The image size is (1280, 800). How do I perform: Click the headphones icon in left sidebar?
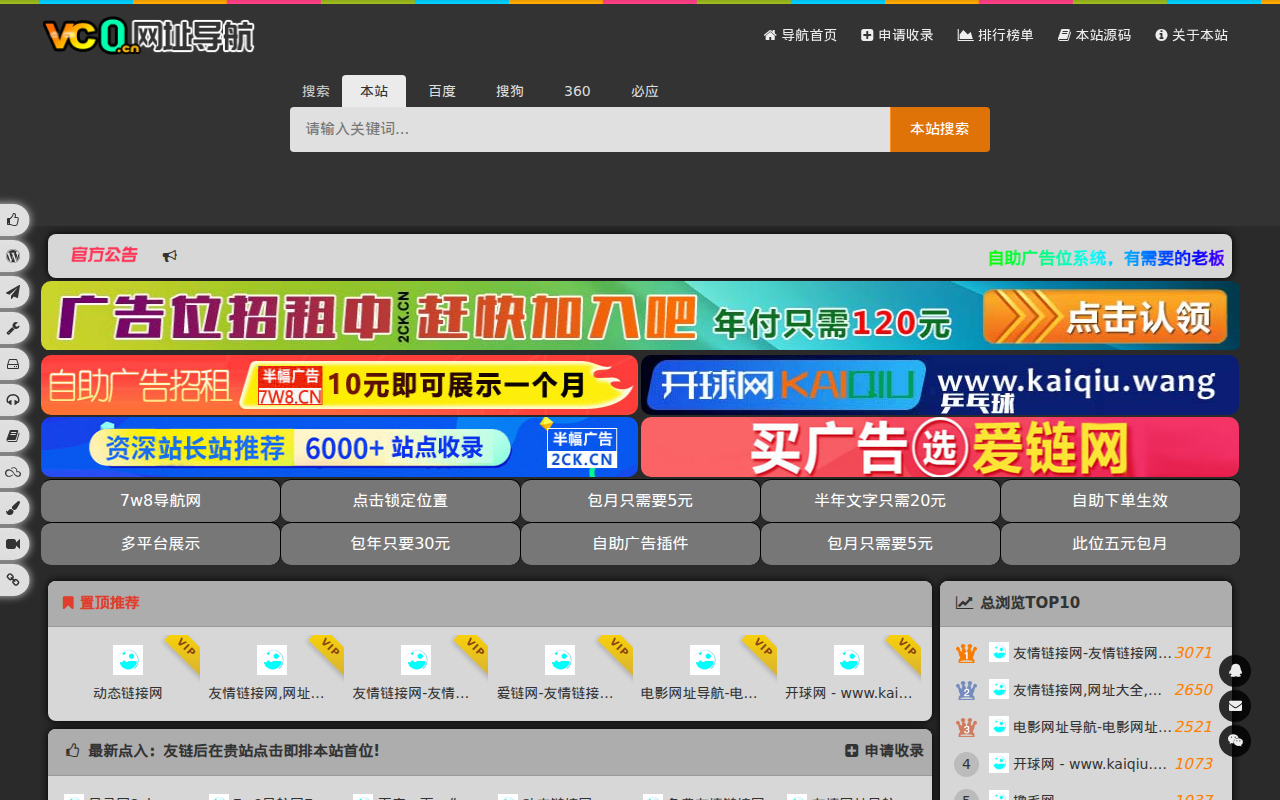click(x=13, y=400)
